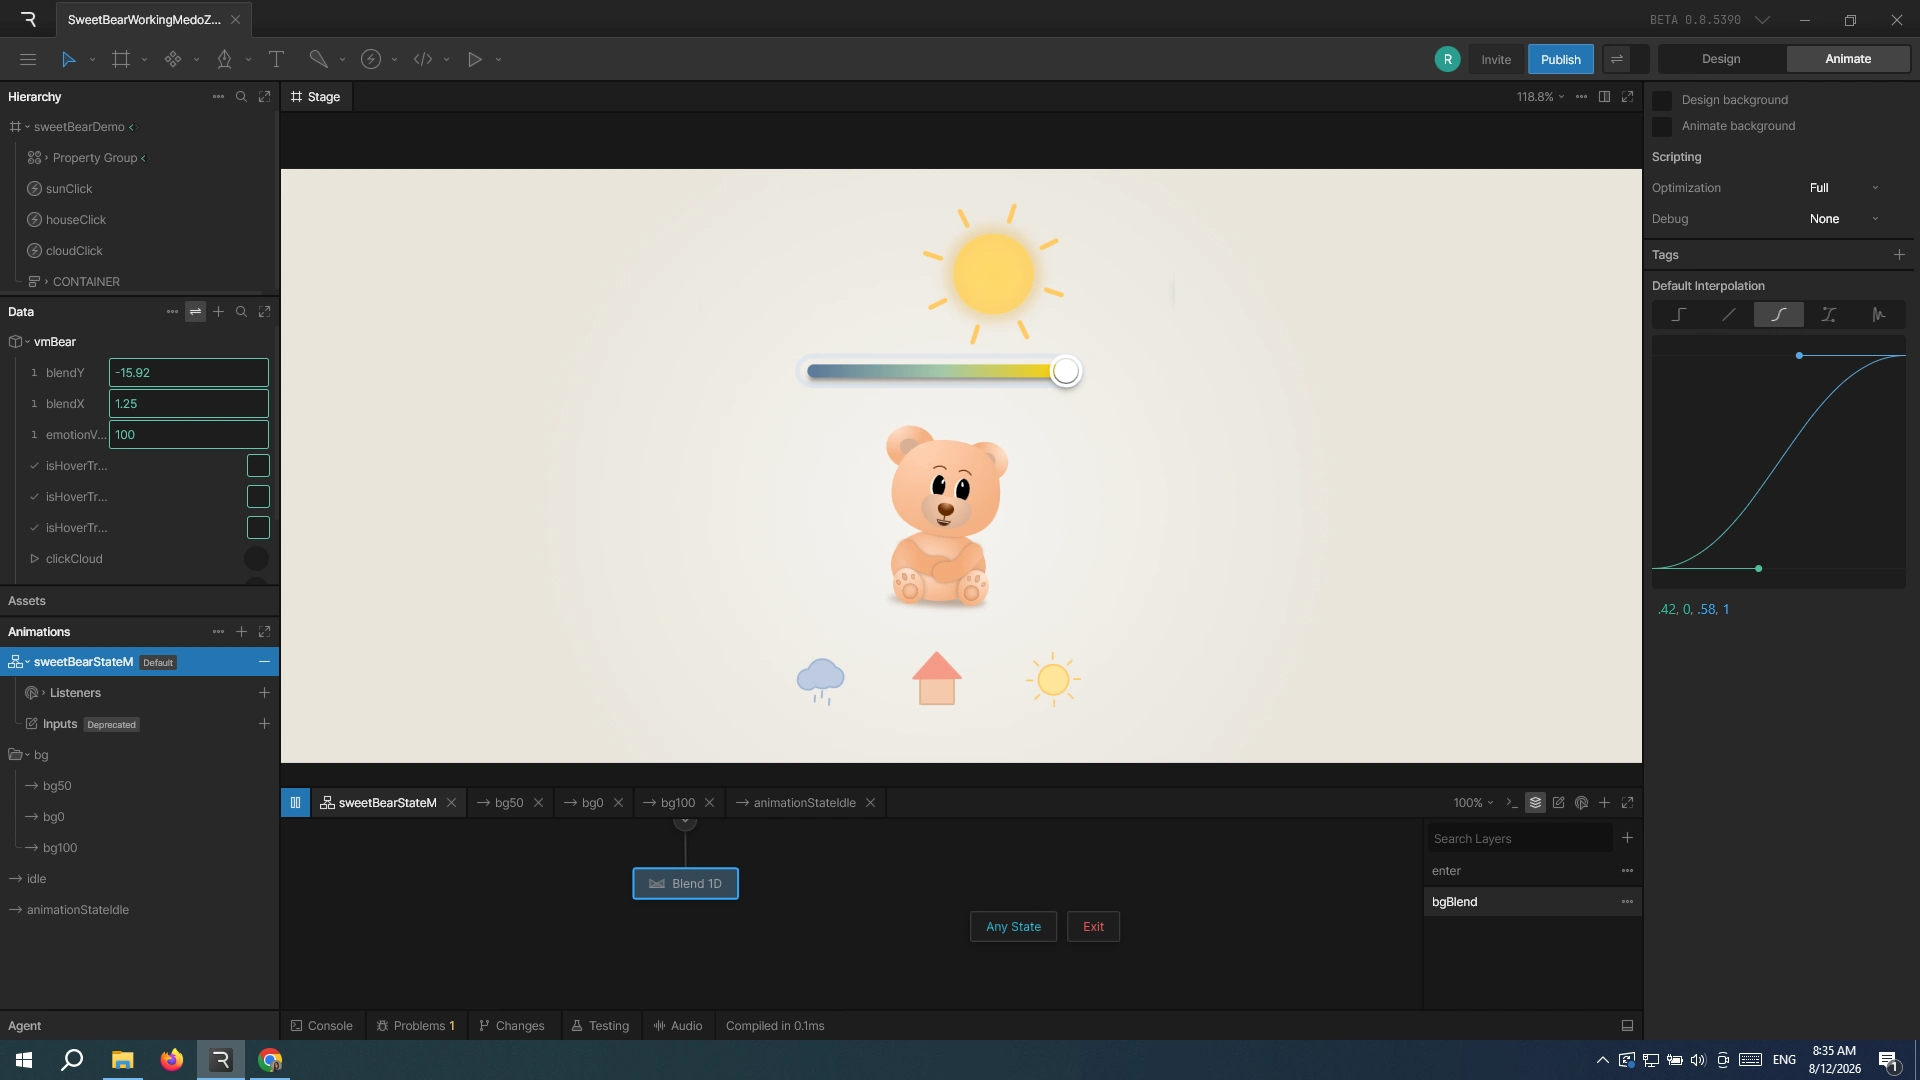Toggle the Data panel swap-arrows icon
This screenshot has height=1080, width=1920.
[195, 312]
